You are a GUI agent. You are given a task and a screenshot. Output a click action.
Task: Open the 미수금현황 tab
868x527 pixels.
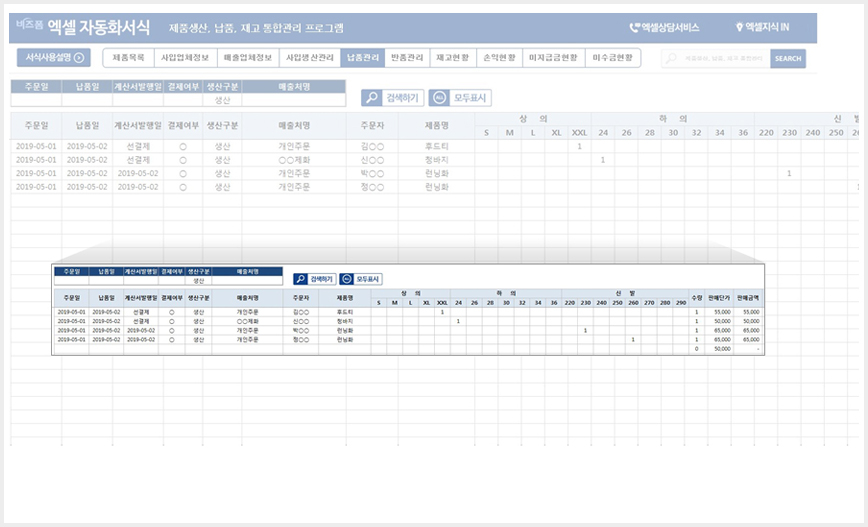tap(612, 58)
